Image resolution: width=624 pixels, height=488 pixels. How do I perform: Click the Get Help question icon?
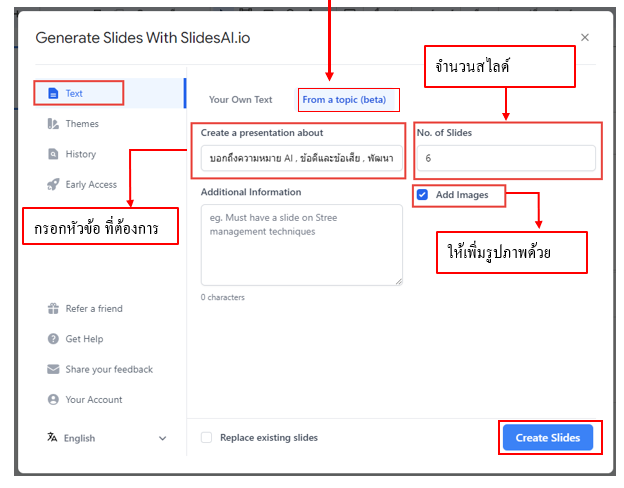53,339
